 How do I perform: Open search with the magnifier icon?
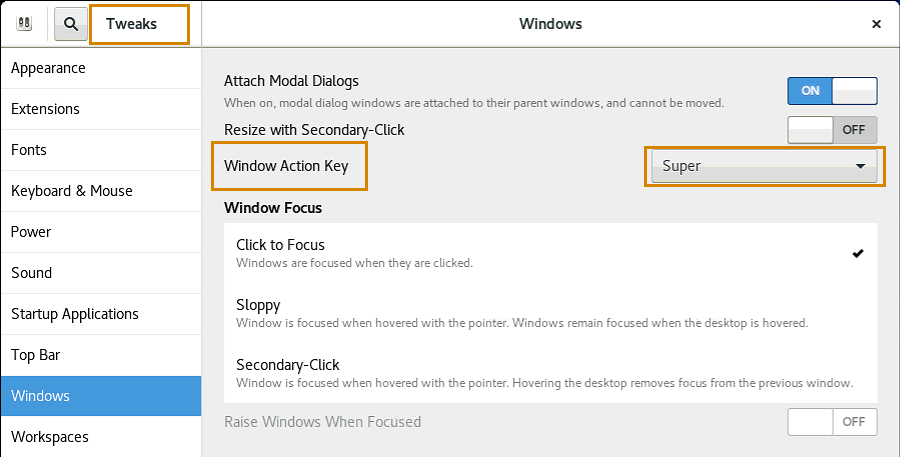click(71, 24)
